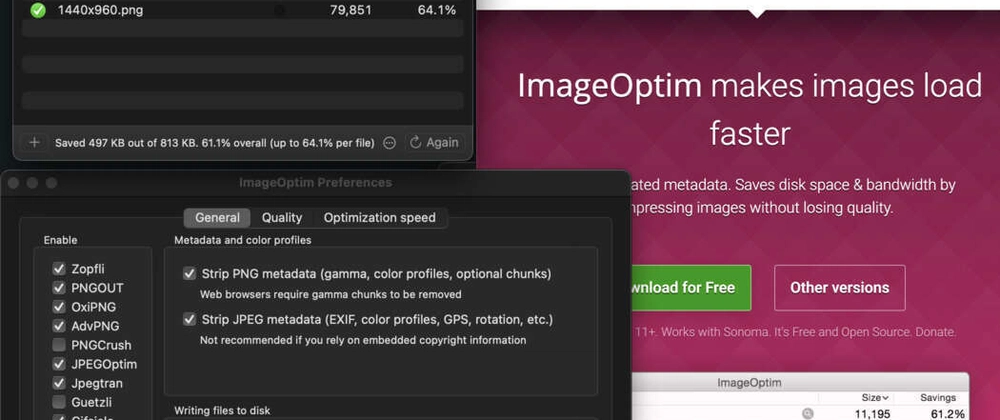Click the ImageOptim Preferences window title
The height and width of the screenshot is (420, 1000).
point(315,183)
